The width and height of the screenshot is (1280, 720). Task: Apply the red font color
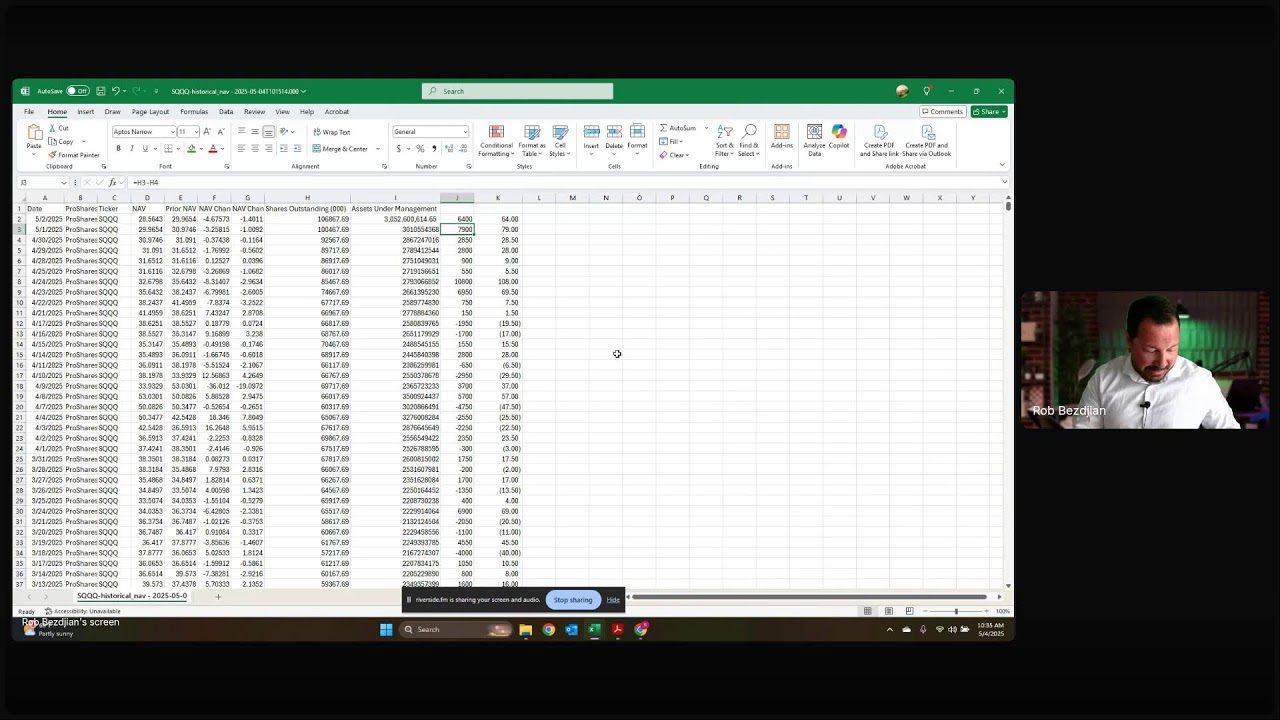[x=212, y=149]
